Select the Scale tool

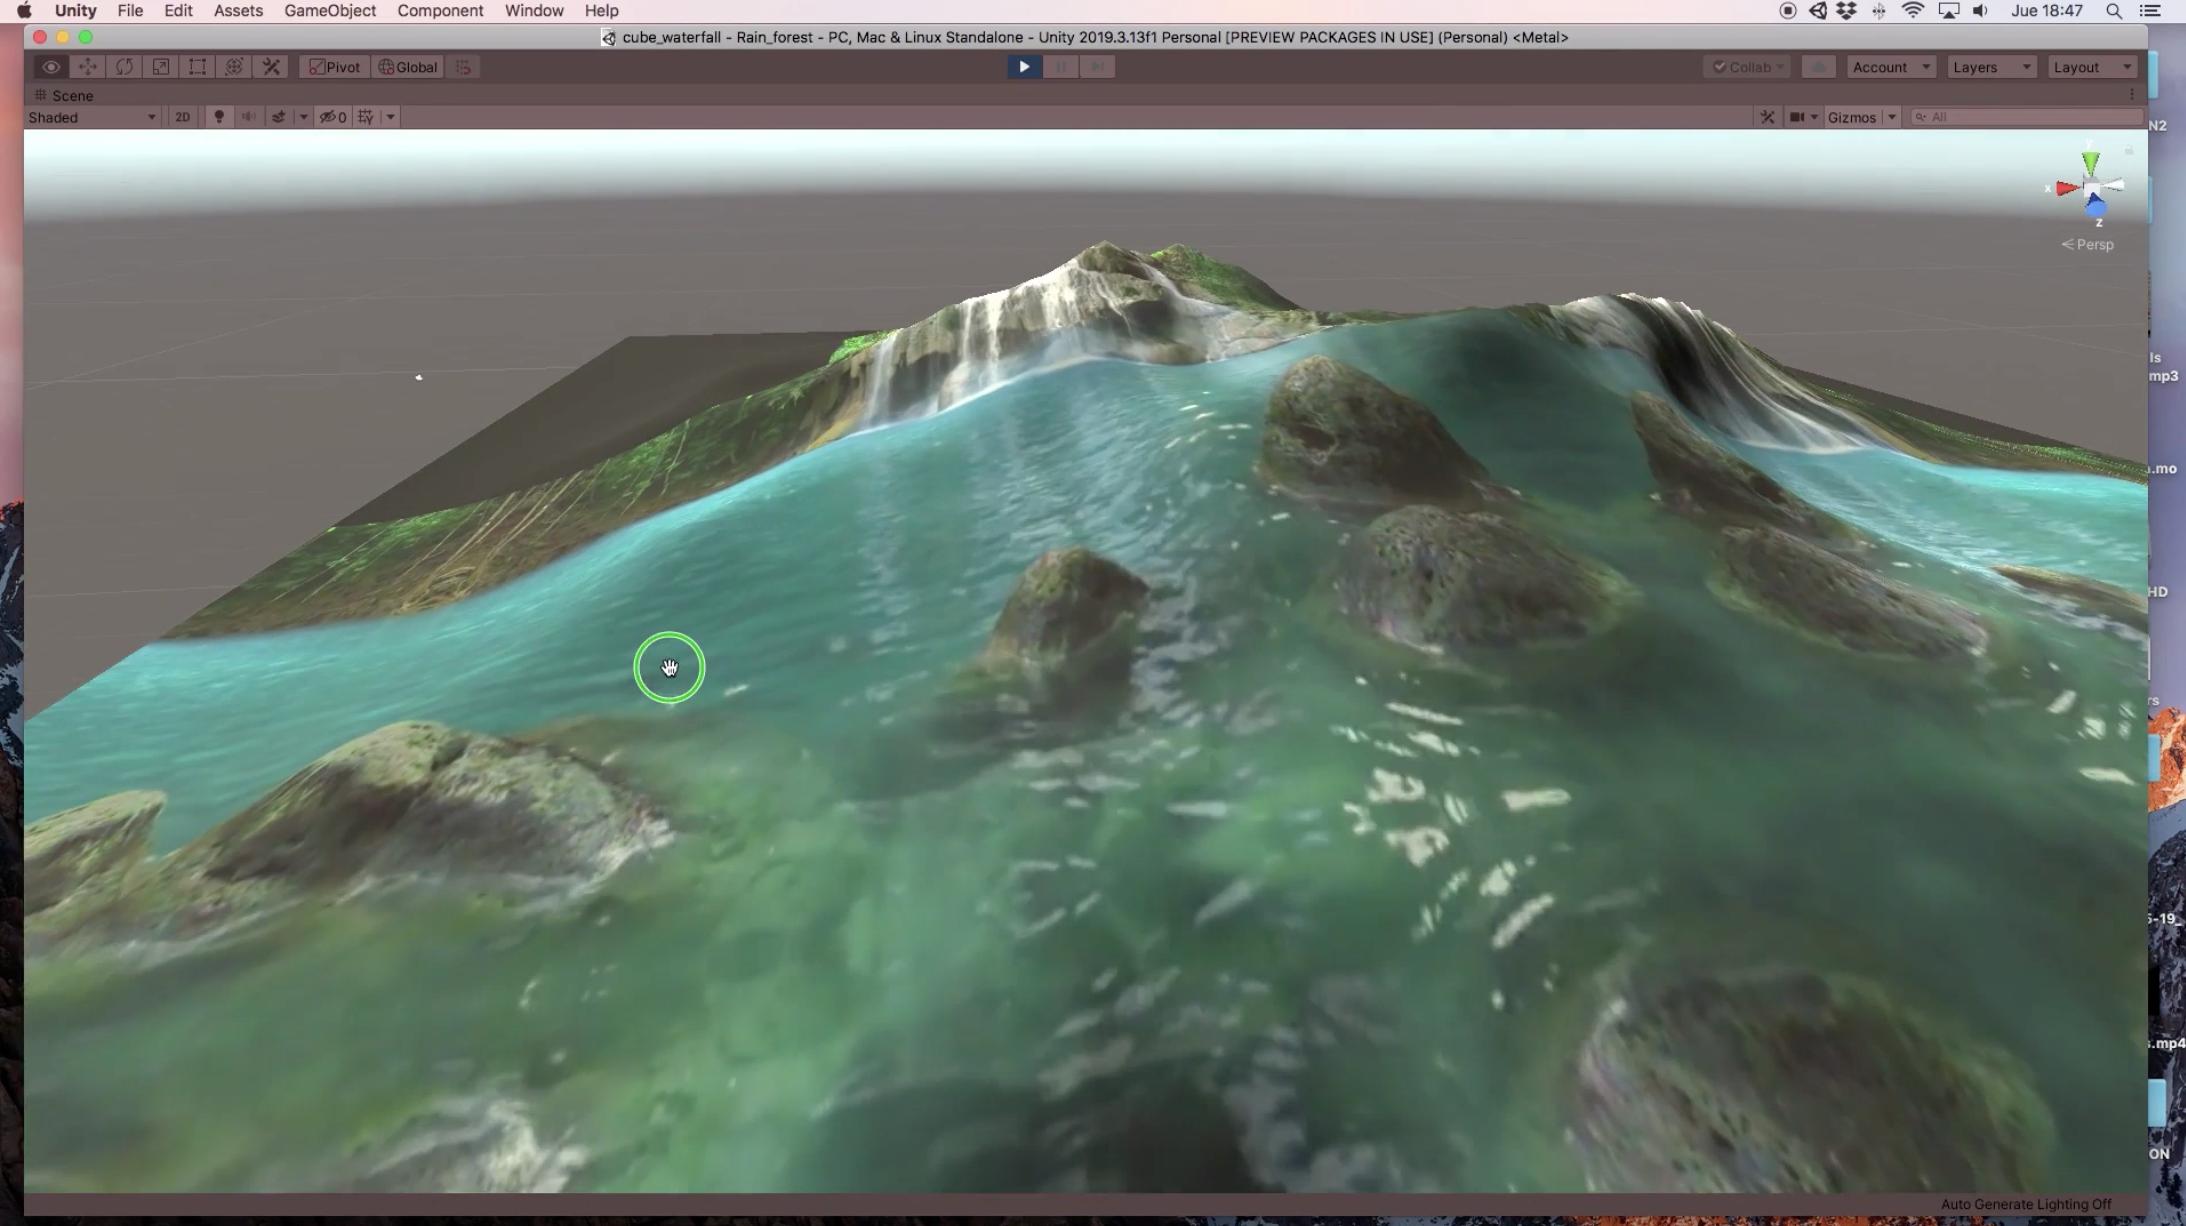point(160,67)
